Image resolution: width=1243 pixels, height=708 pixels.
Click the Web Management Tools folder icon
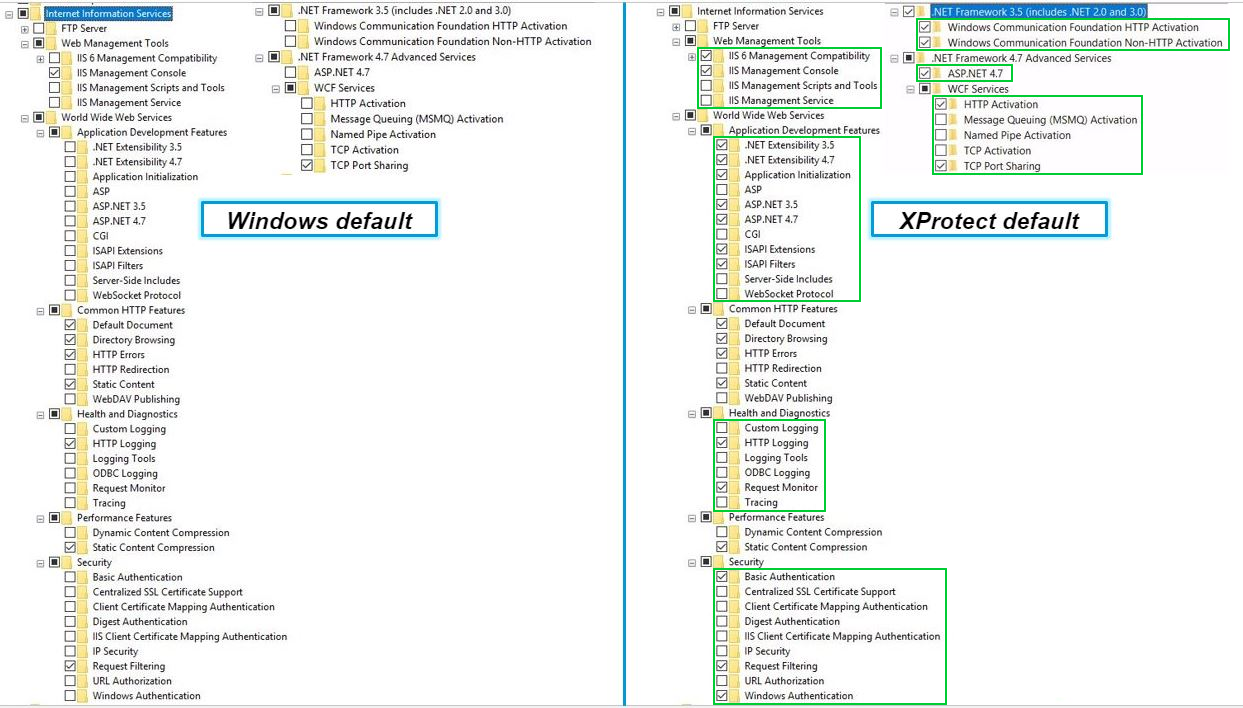pyautogui.click(x=49, y=43)
